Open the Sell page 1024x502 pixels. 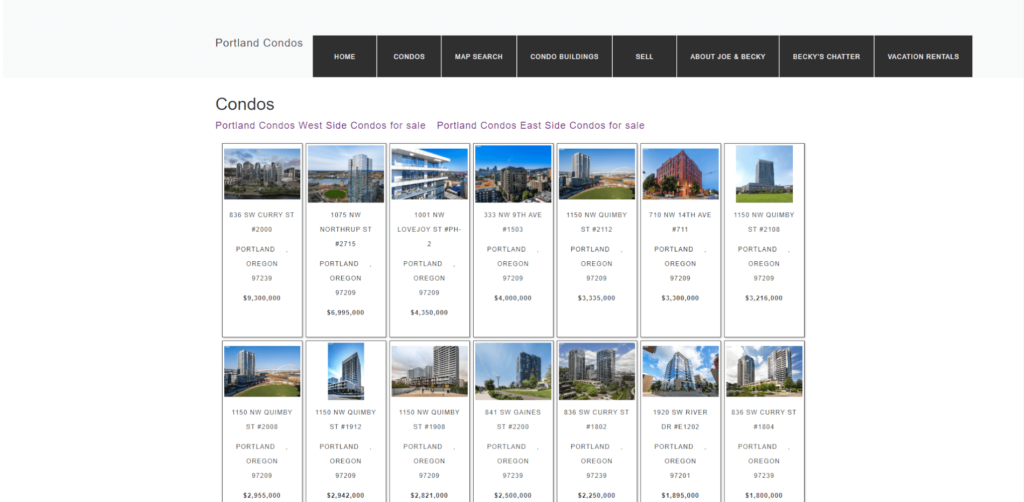click(644, 57)
